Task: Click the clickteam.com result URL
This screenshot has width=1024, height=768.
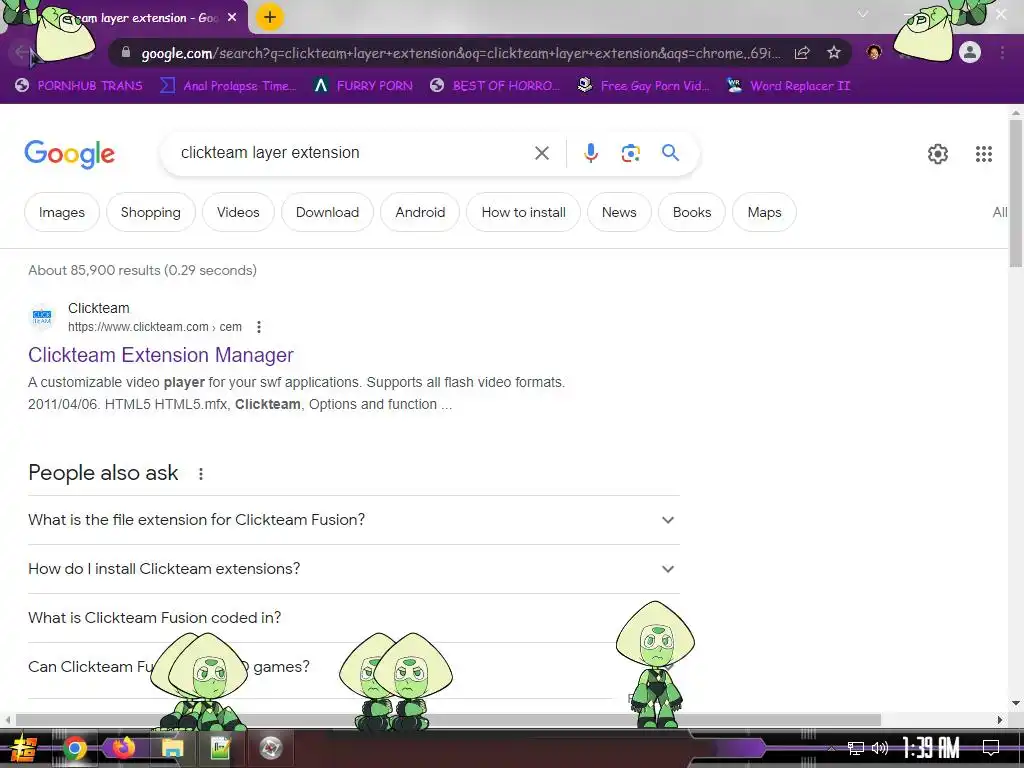Action: (155, 327)
